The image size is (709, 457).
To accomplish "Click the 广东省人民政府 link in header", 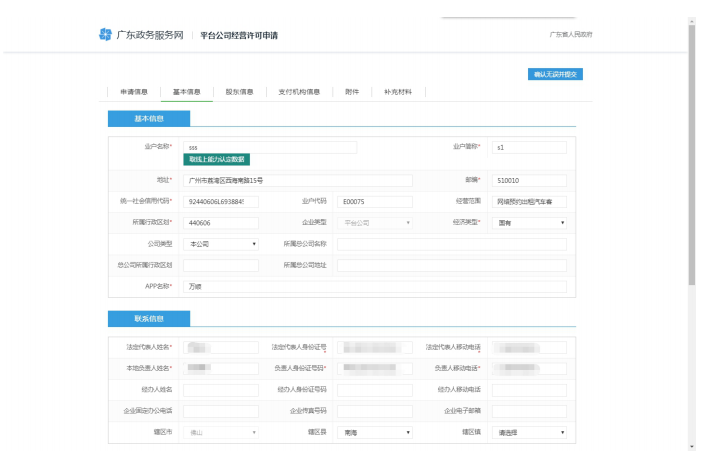I will [x=571, y=35].
